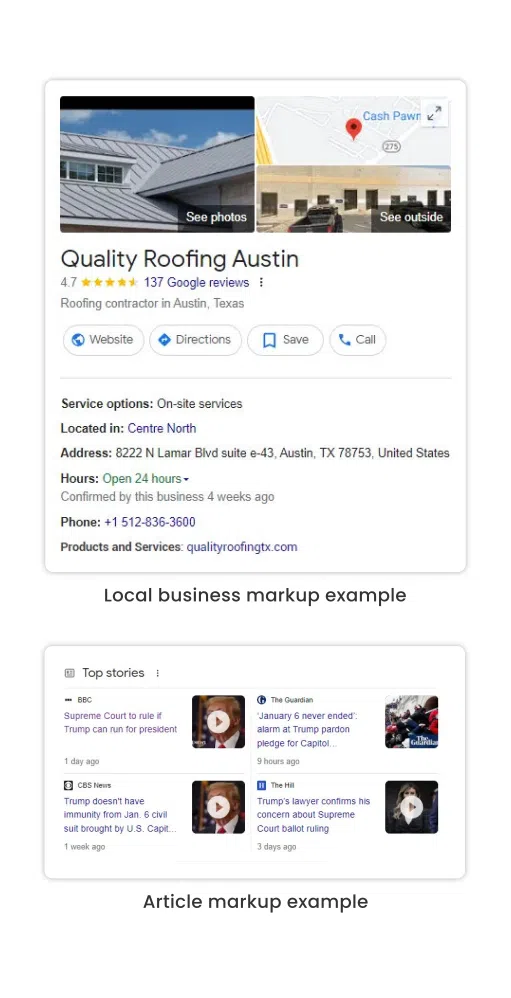The height and width of the screenshot is (998, 511).
Task: Click the phone number +1 512-836-3600
Action: [150, 522]
